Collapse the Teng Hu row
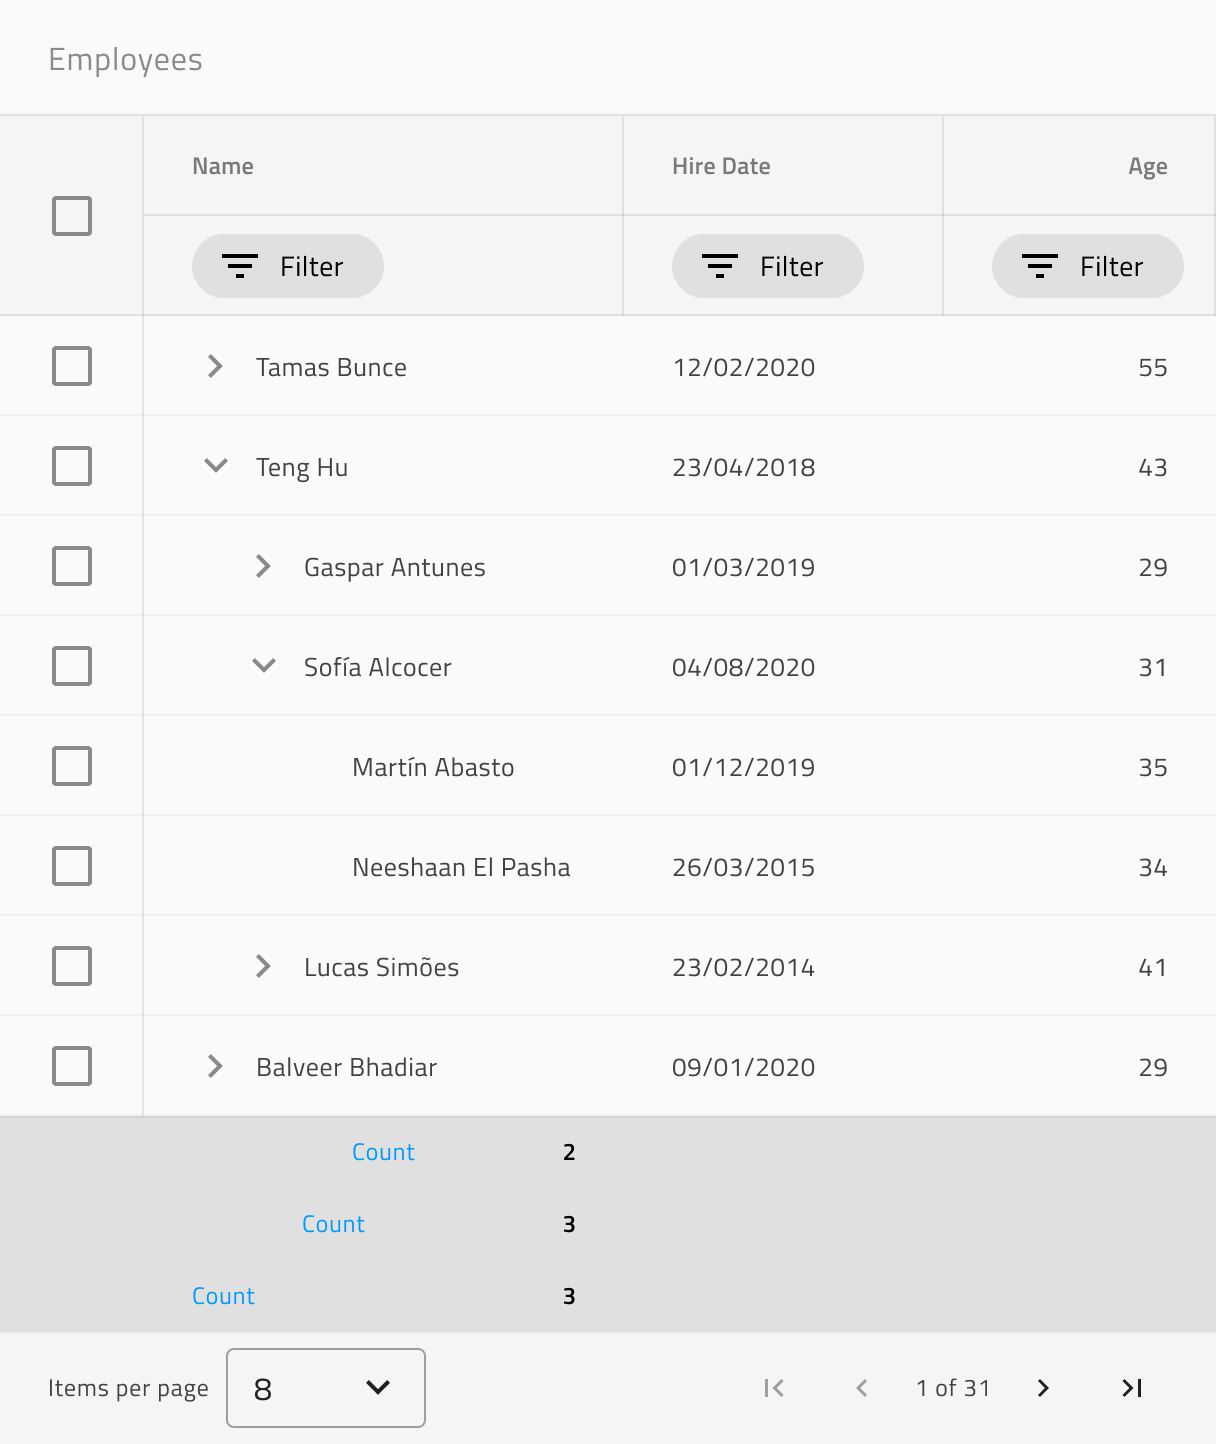Image resolution: width=1216 pixels, height=1444 pixels. (216, 466)
